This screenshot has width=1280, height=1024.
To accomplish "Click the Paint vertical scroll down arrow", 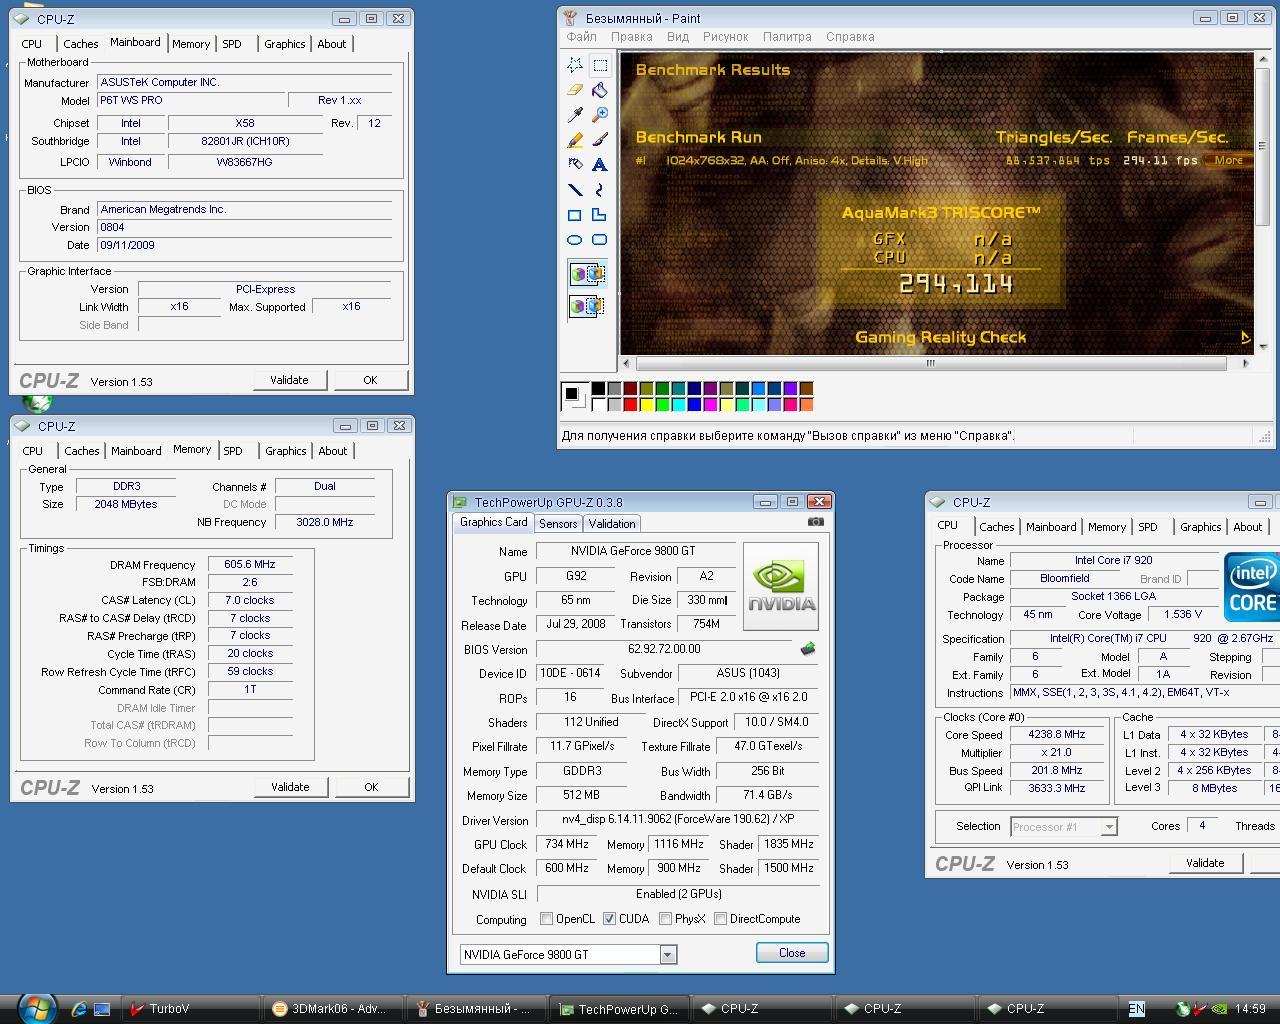I will [1263, 346].
